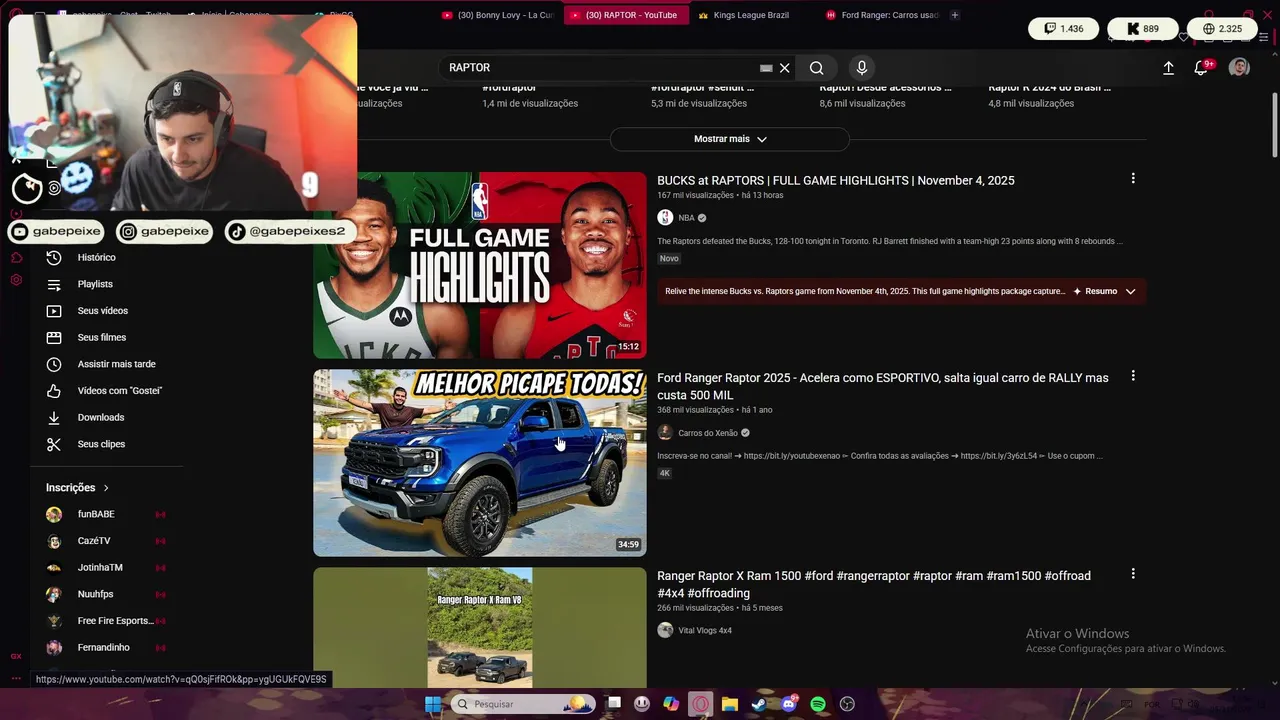Clear the search box with X
1280x720 pixels.
tap(785, 68)
